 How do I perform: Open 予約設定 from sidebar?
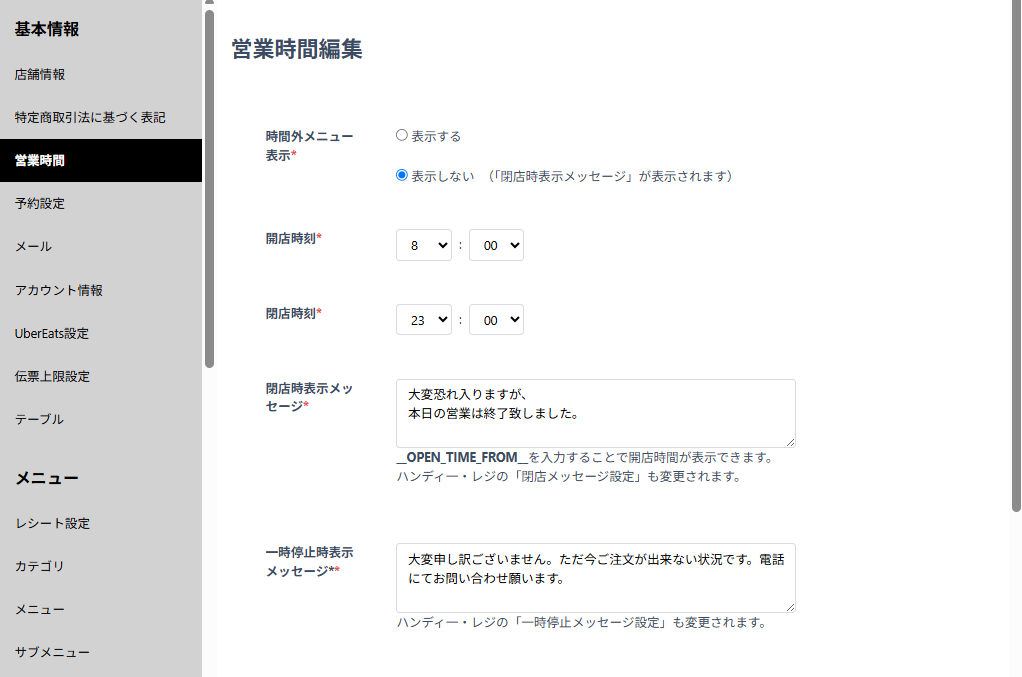pyautogui.click(x=40, y=203)
